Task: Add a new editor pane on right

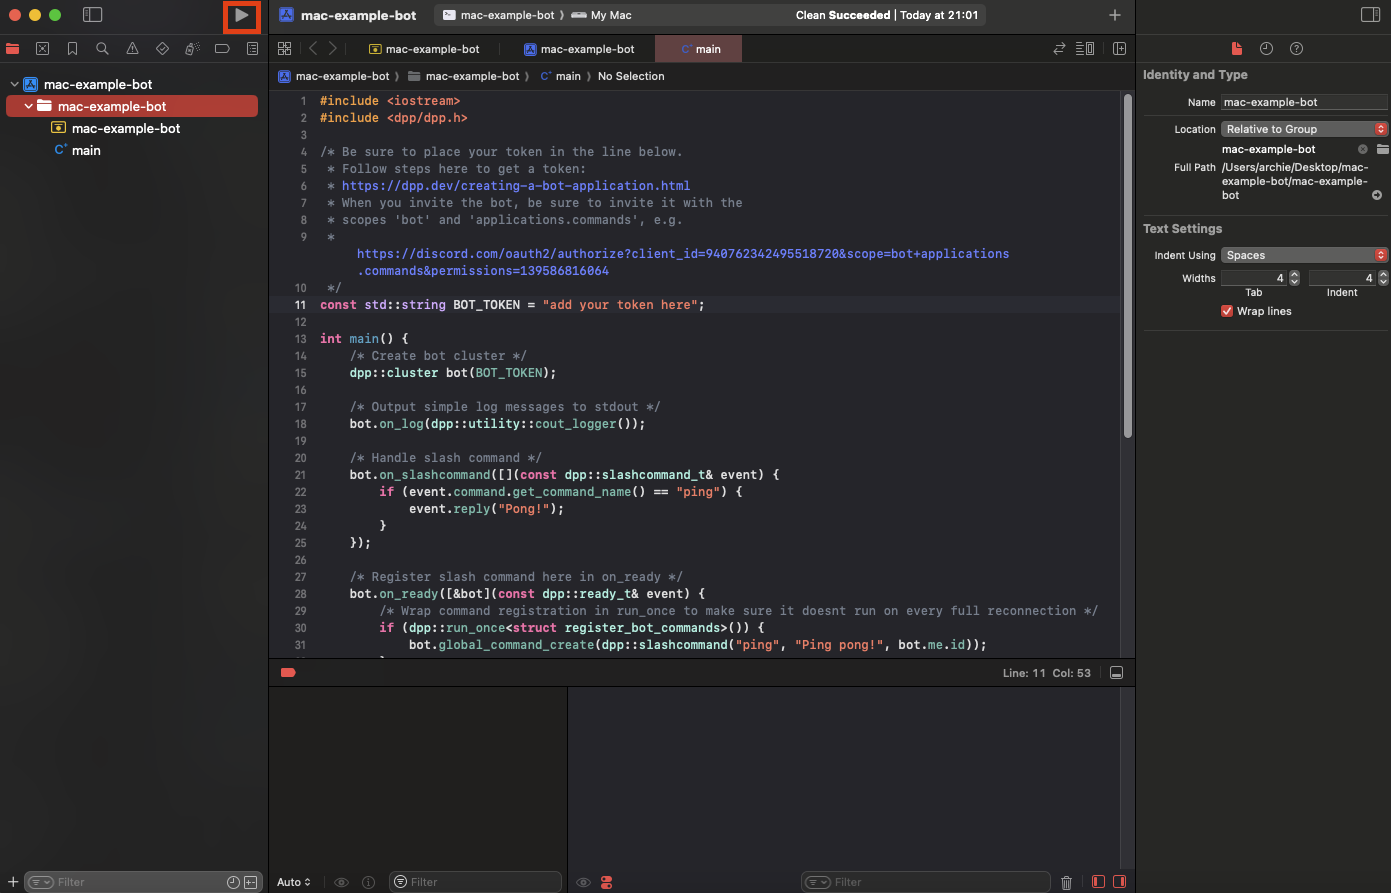Action: click(x=1119, y=49)
